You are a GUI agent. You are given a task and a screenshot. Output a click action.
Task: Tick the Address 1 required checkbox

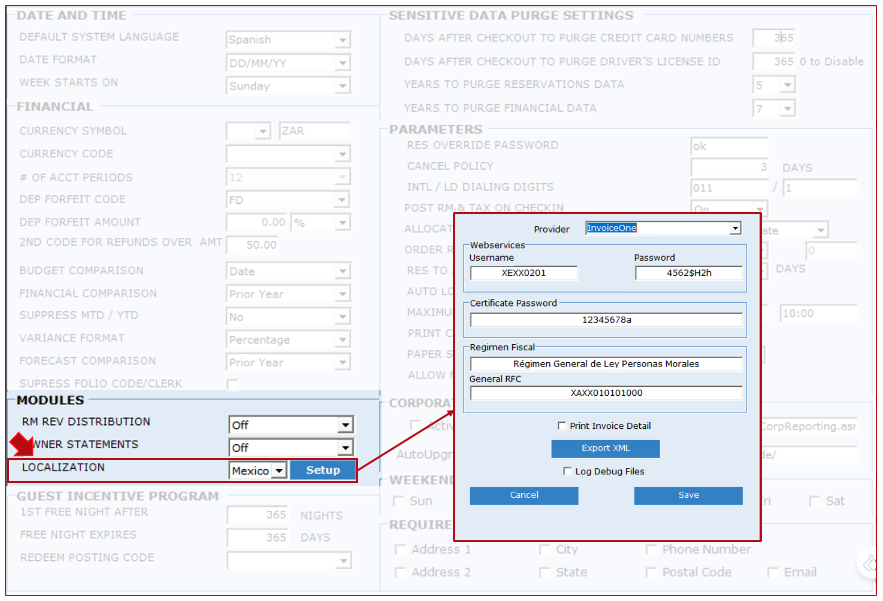click(400, 550)
